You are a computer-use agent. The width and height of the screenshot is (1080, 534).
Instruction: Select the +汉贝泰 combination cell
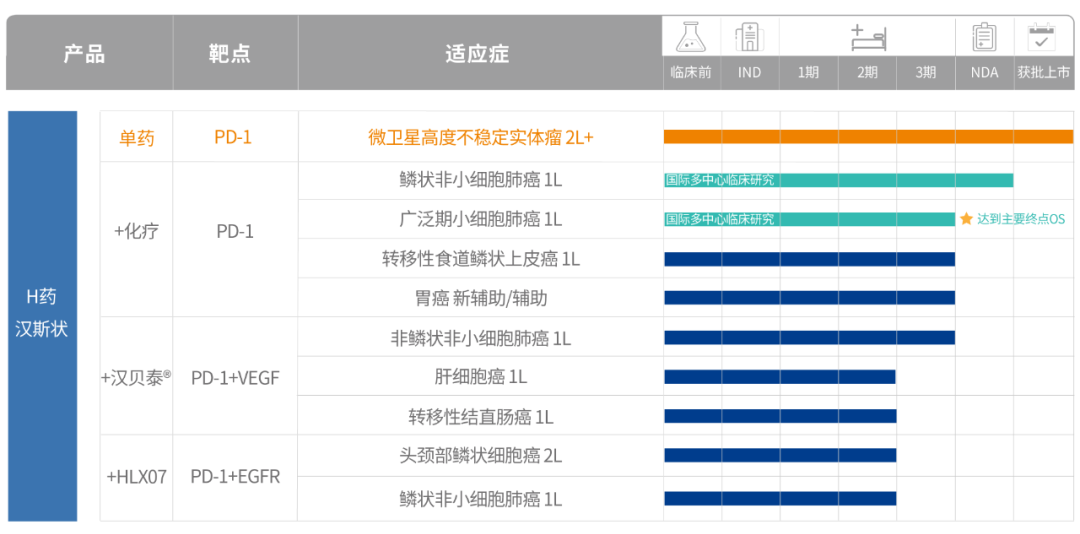(x=136, y=377)
